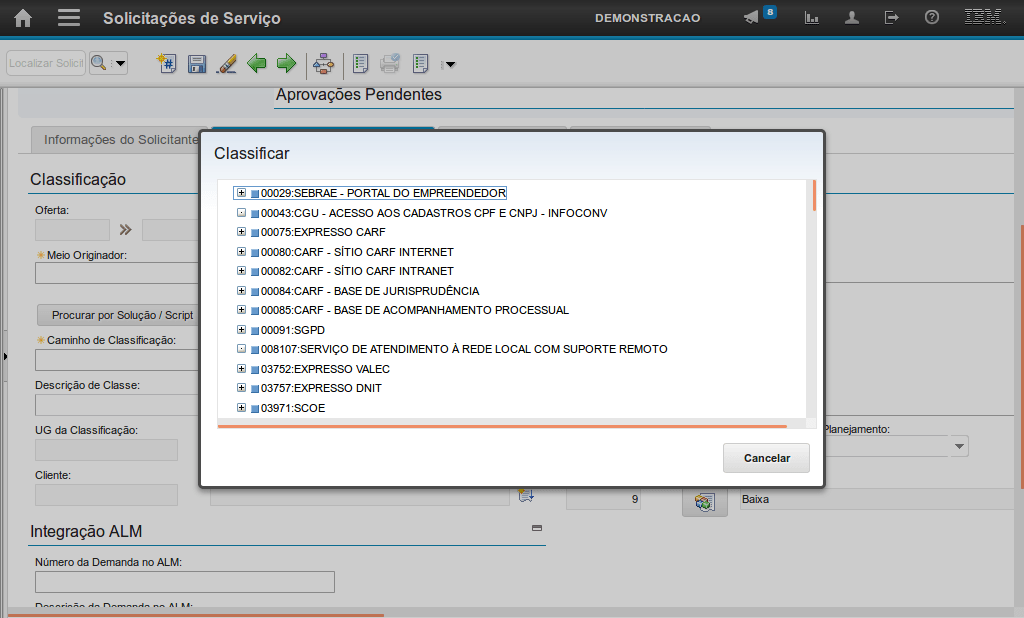This screenshot has height=618, width=1024.
Task: Click the report icon left of the printer
Action: [x=360, y=63]
